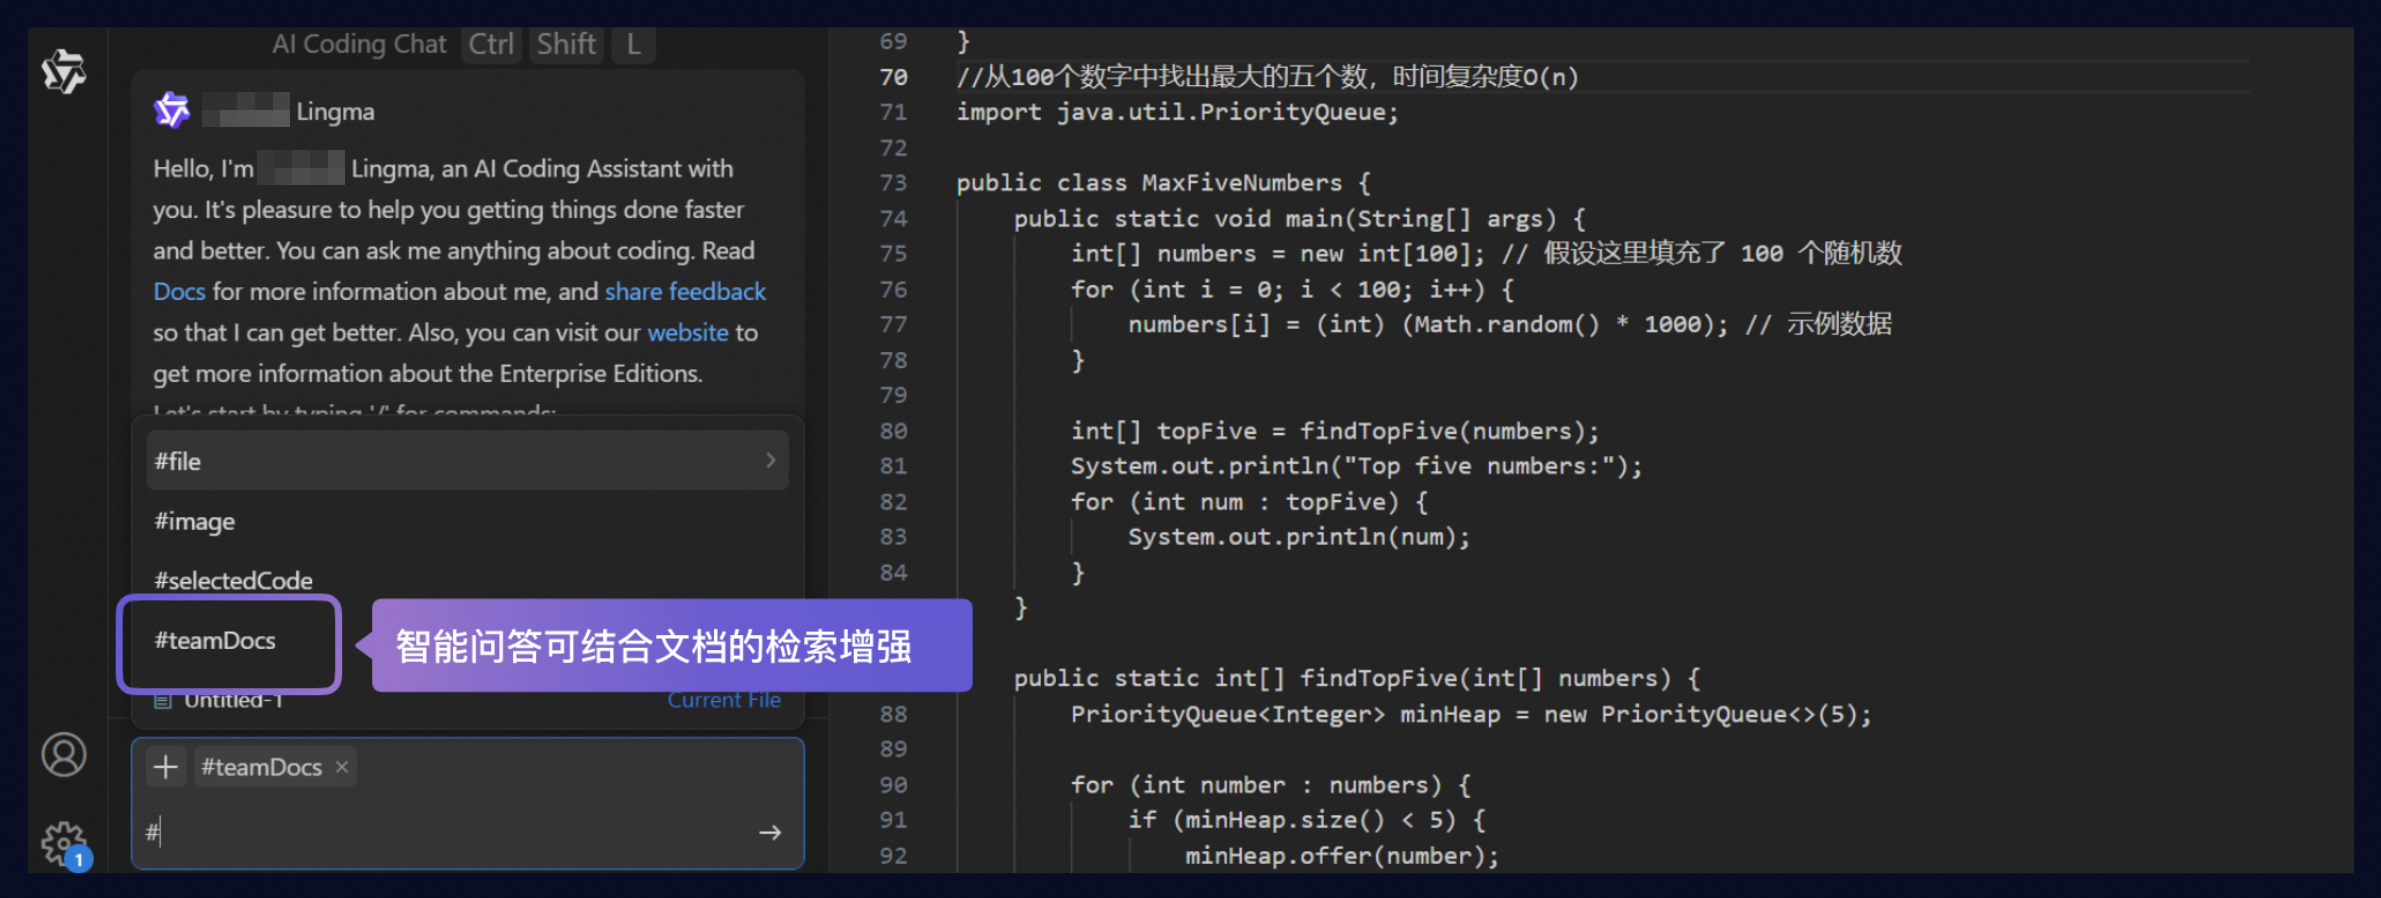
Task: Remove the #teamDocs tag chip
Action: (x=342, y=767)
